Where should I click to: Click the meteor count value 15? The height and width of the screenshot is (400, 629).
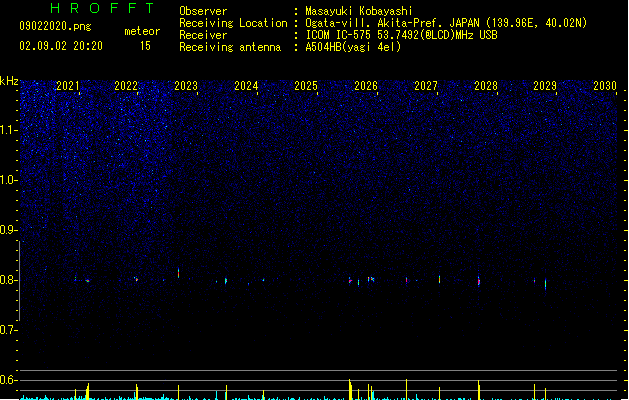coord(145,46)
